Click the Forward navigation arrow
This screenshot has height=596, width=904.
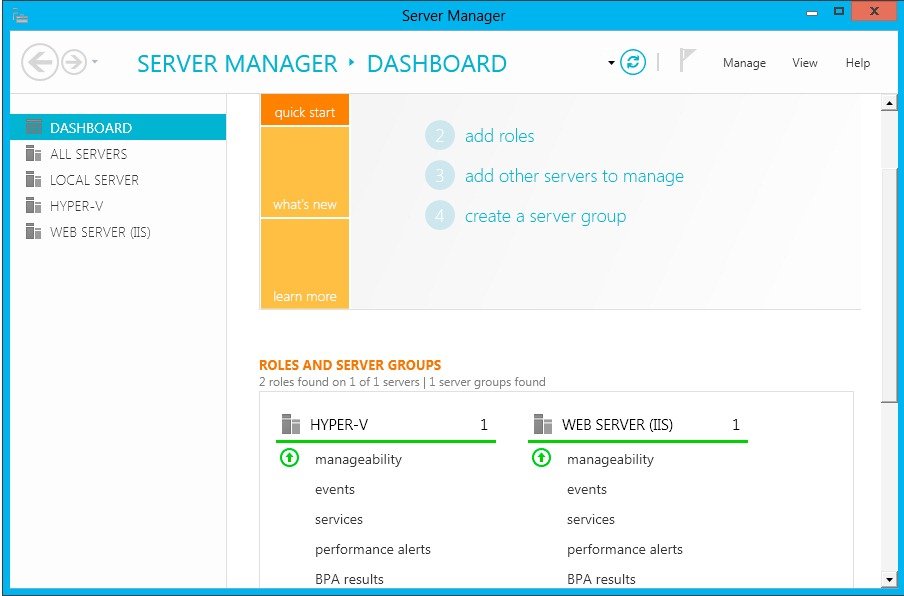pyautogui.click(x=74, y=62)
